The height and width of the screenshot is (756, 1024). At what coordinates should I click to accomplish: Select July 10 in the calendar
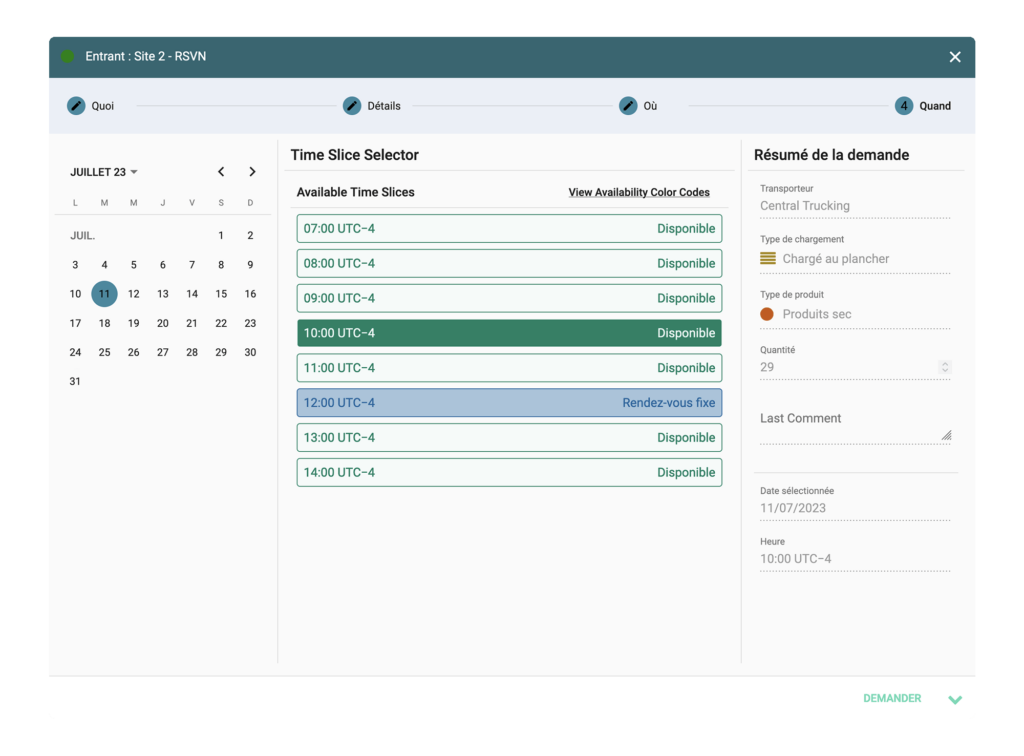75,294
